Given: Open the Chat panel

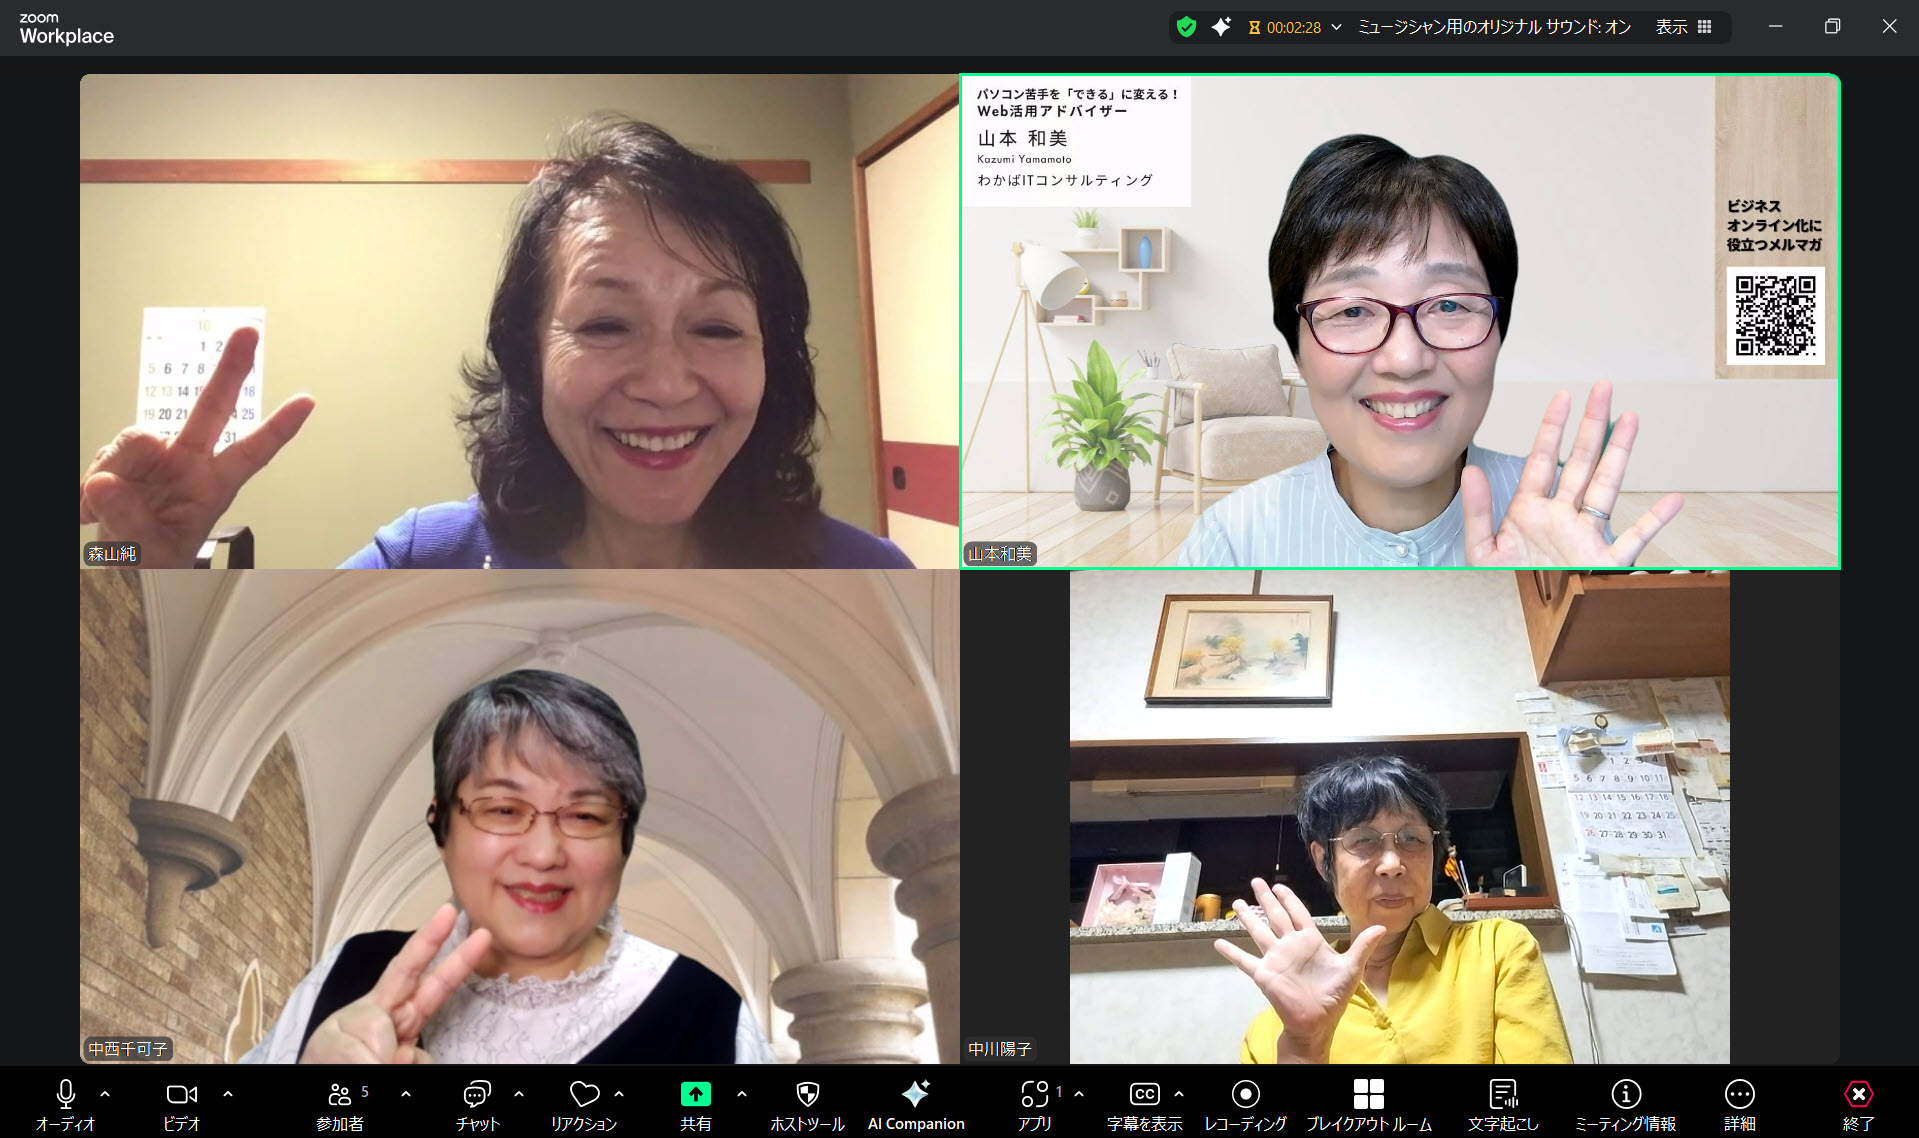Looking at the screenshot, I should (x=477, y=1104).
